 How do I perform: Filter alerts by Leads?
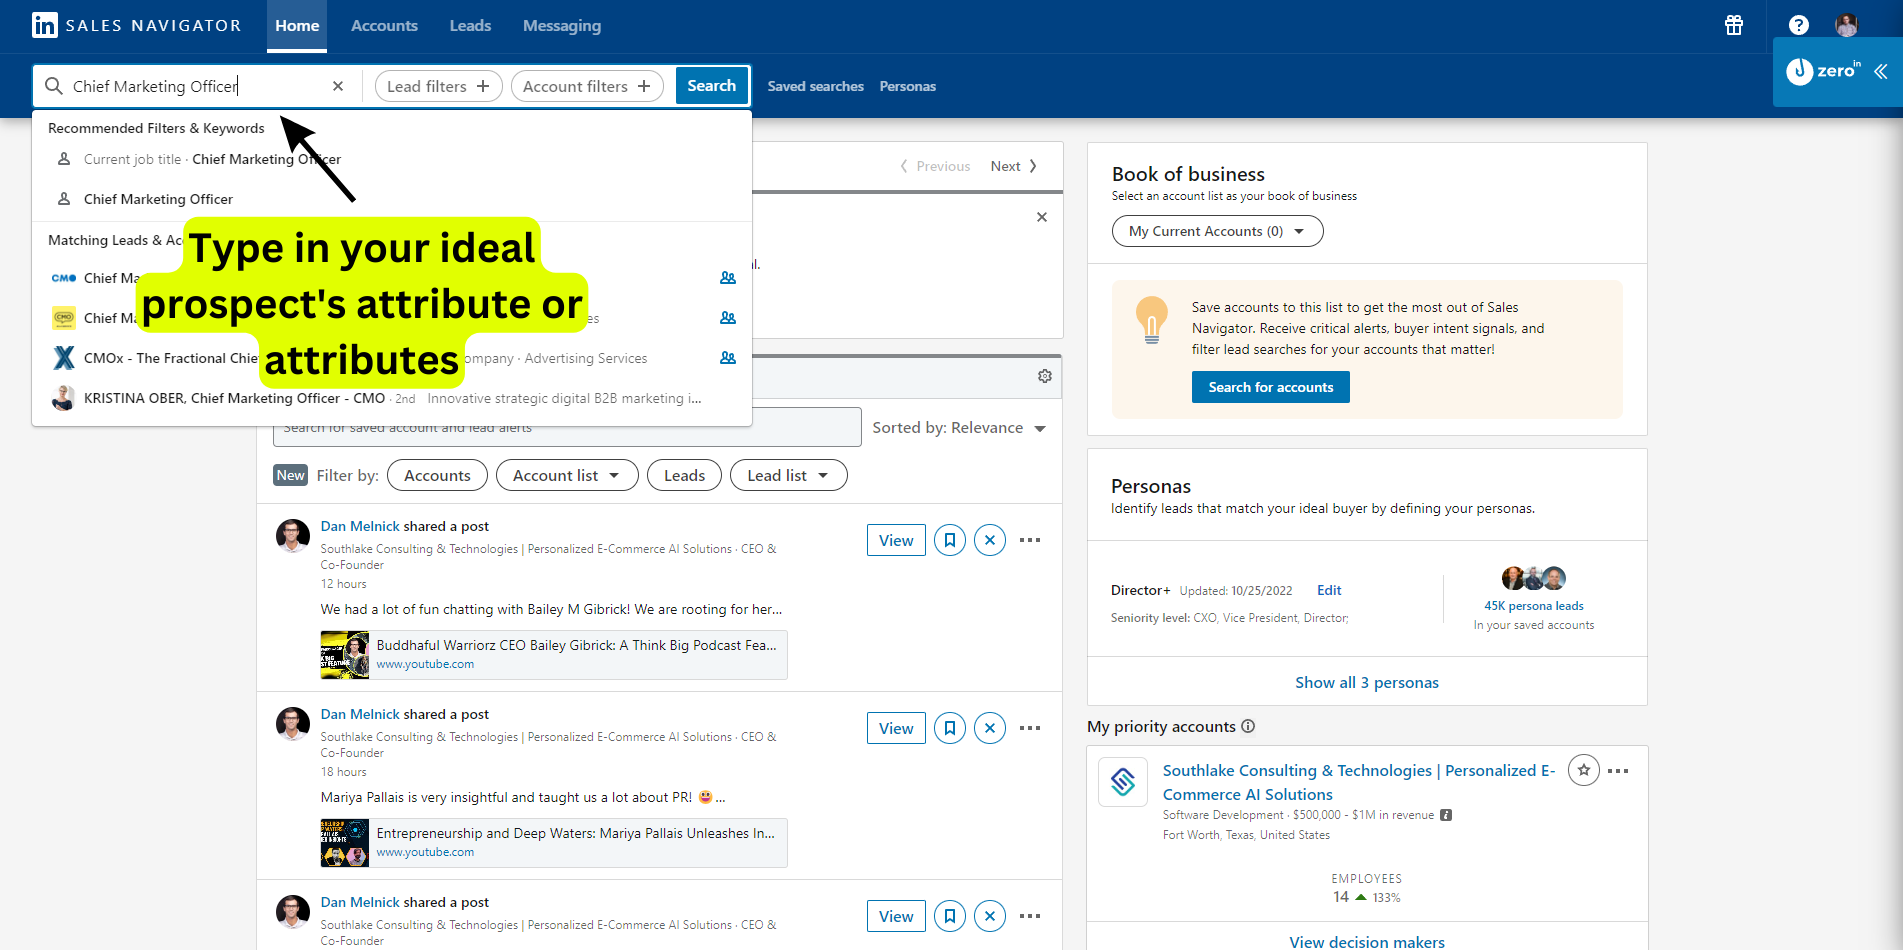pyautogui.click(x=684, y=476)
